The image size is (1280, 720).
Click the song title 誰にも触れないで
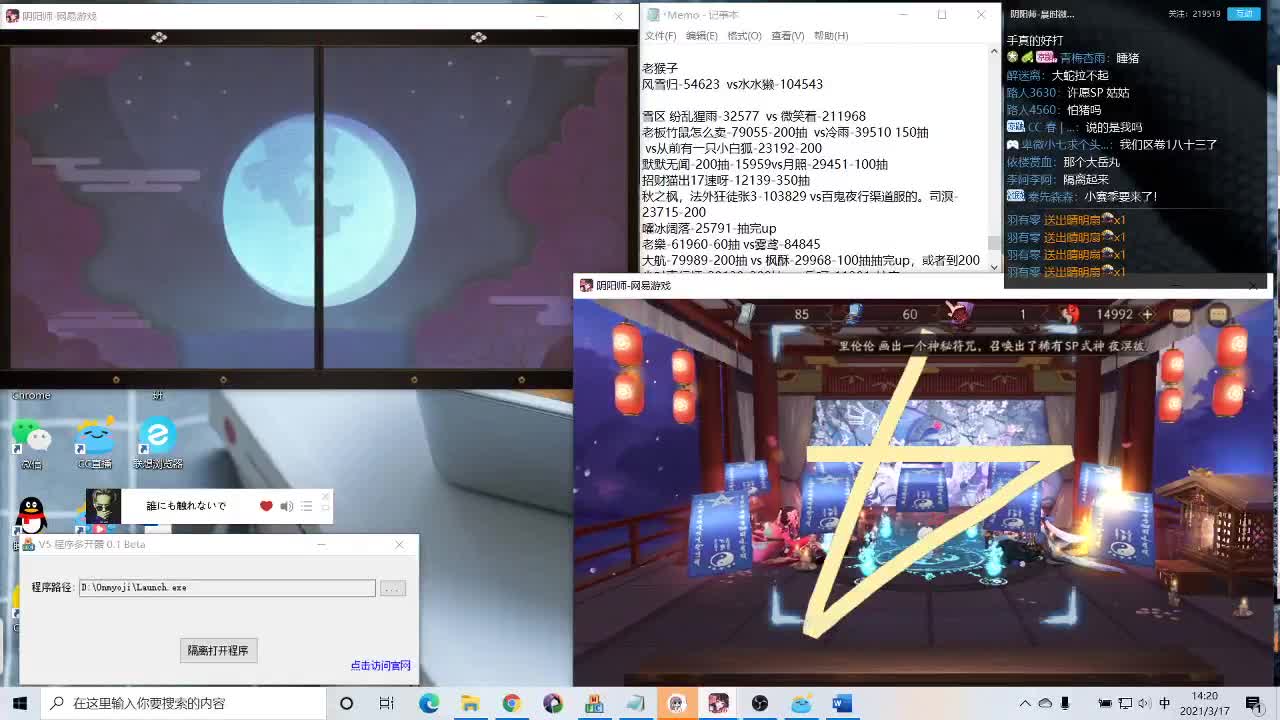coord(186,506)
